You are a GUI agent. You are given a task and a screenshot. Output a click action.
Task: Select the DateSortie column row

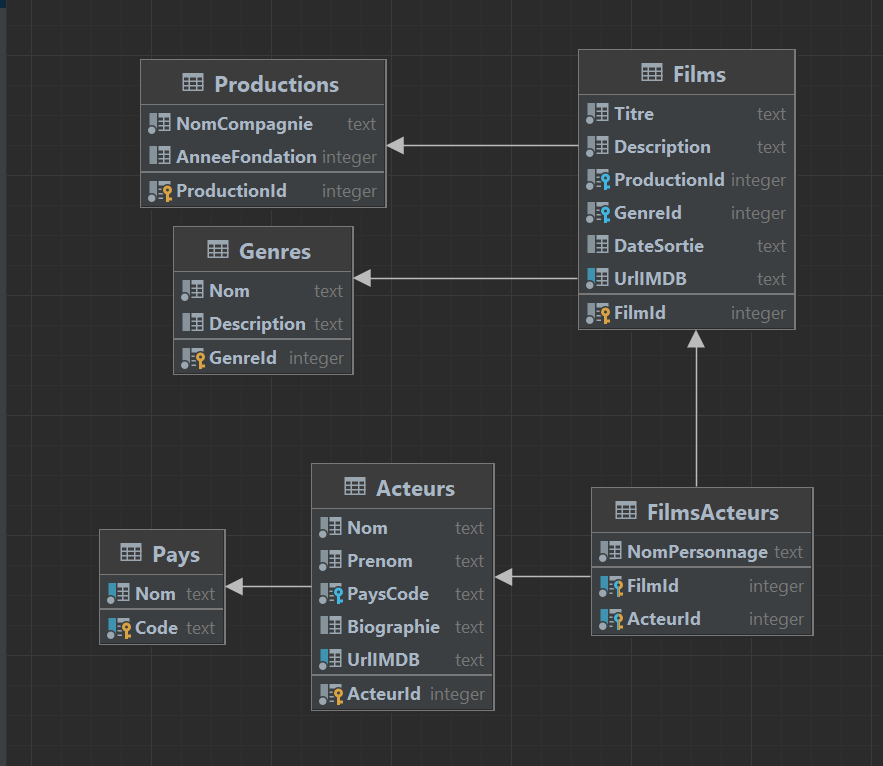click(658, 246)
